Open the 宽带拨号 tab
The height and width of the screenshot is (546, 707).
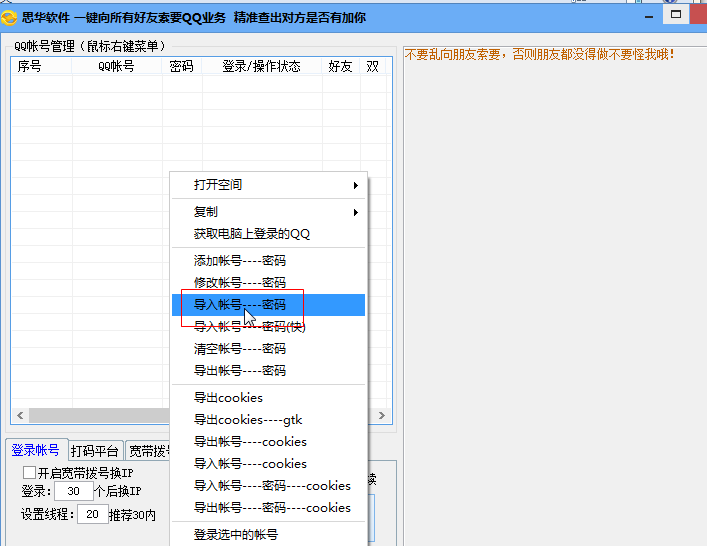[149, 451]
